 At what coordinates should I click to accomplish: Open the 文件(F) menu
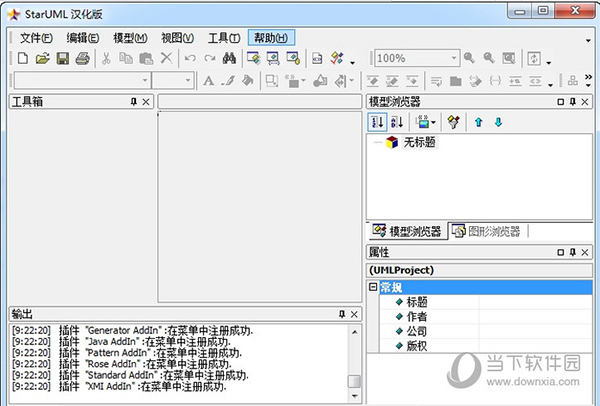(x=36, y=38)
